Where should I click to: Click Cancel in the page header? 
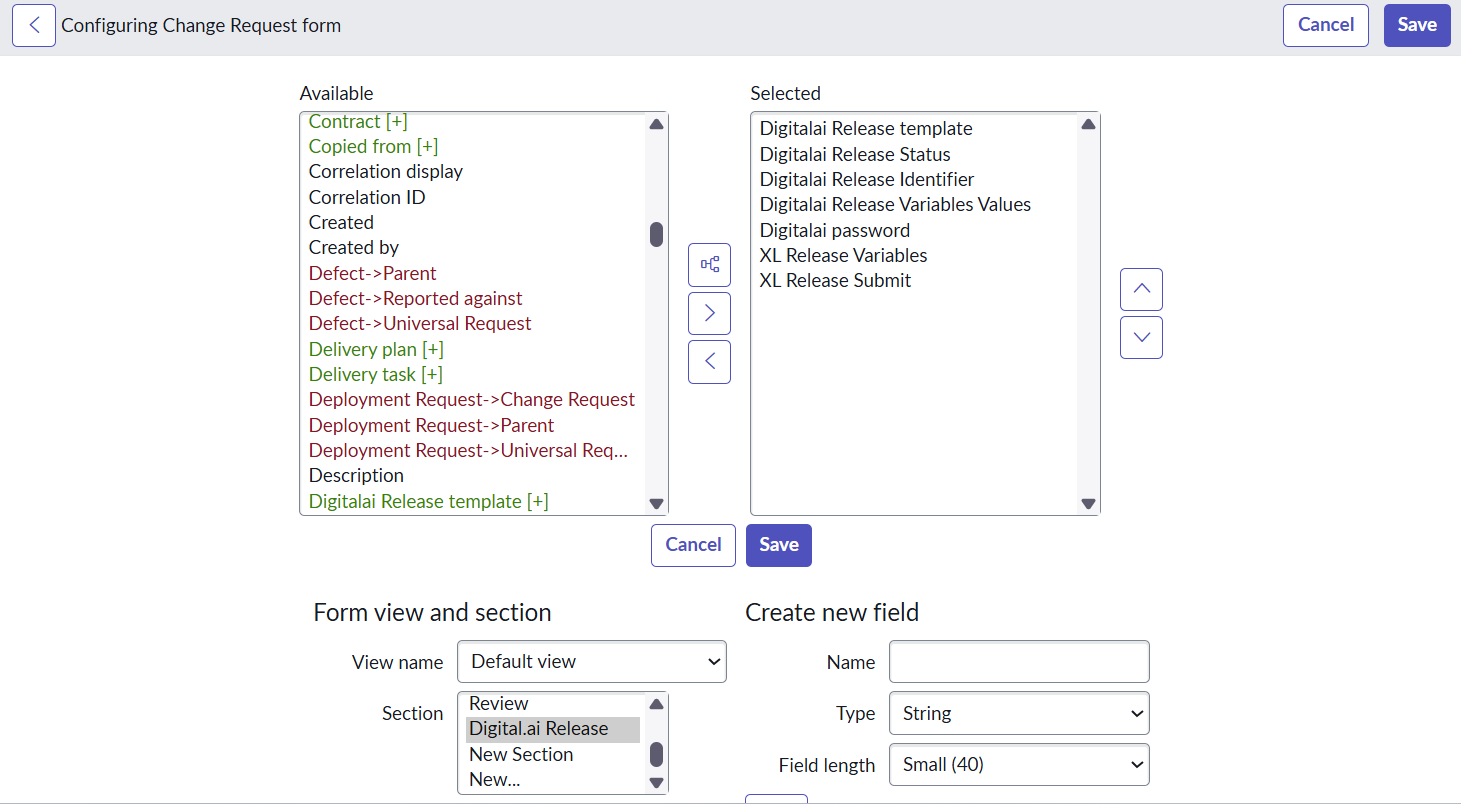(x=1326, y=25)
